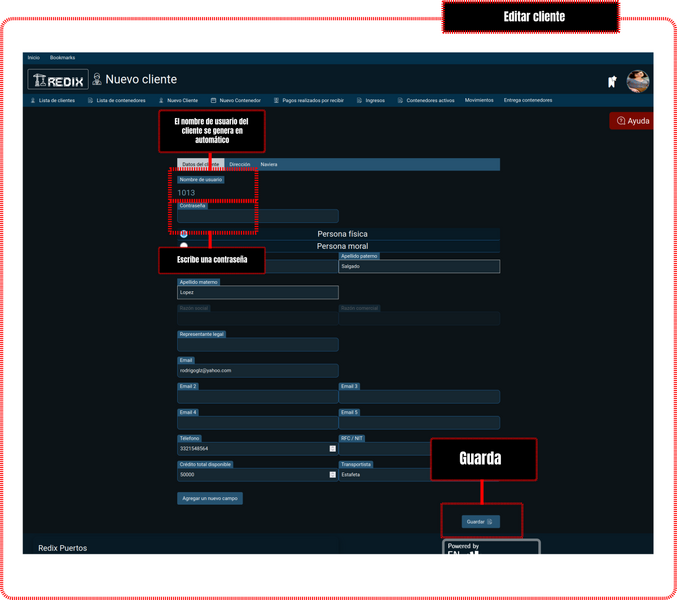This screenshot has width=677, height=600.
Task: Click the Lista de clientes nav icon
Action: (x=33, y=101)
